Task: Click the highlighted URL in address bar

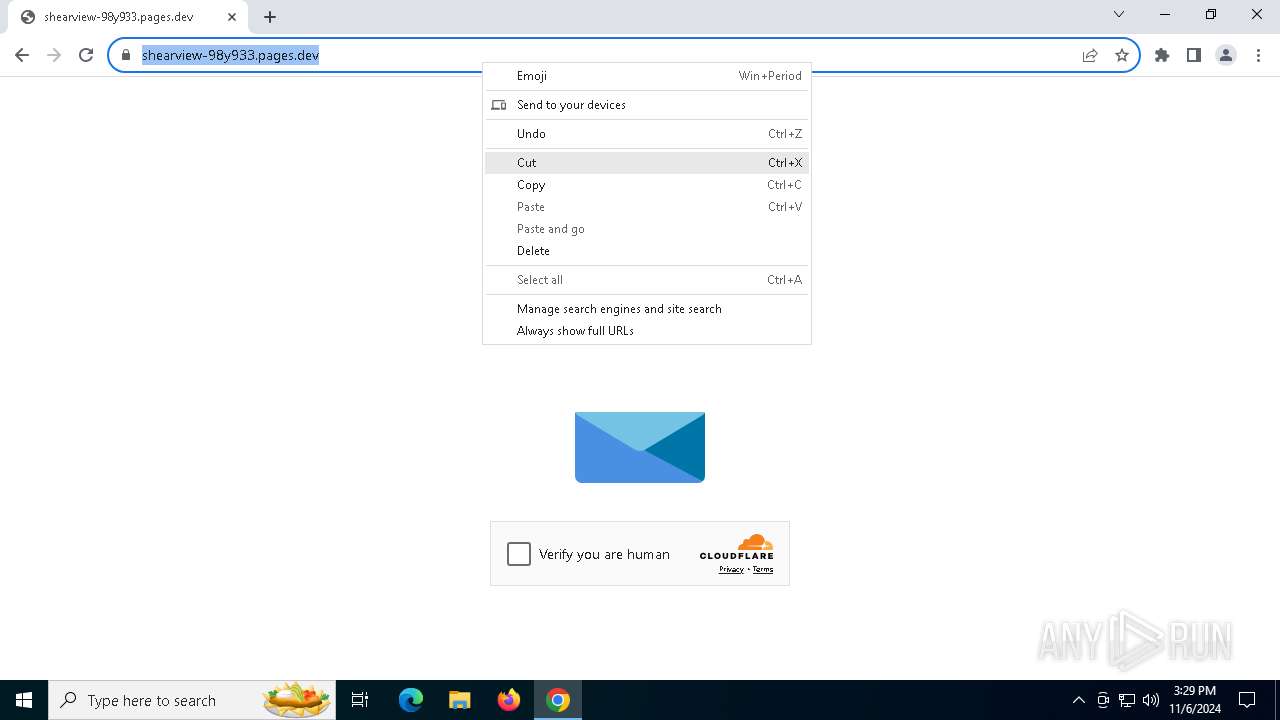Action: 230,55
